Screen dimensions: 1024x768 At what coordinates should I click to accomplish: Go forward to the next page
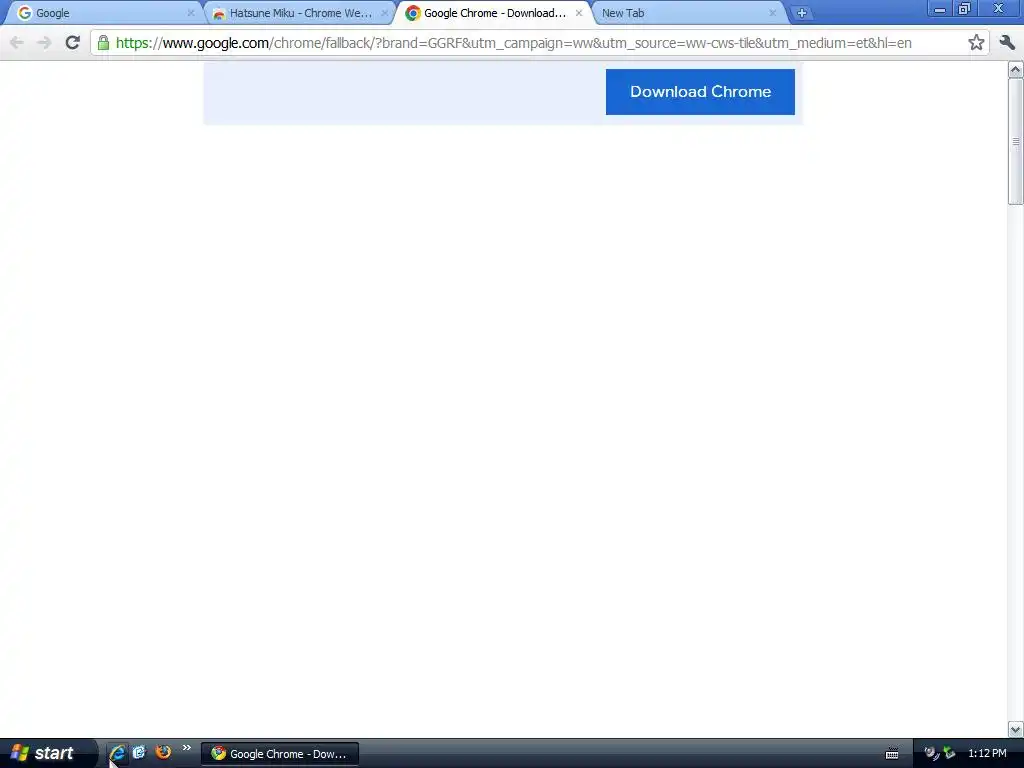point(44,43)
